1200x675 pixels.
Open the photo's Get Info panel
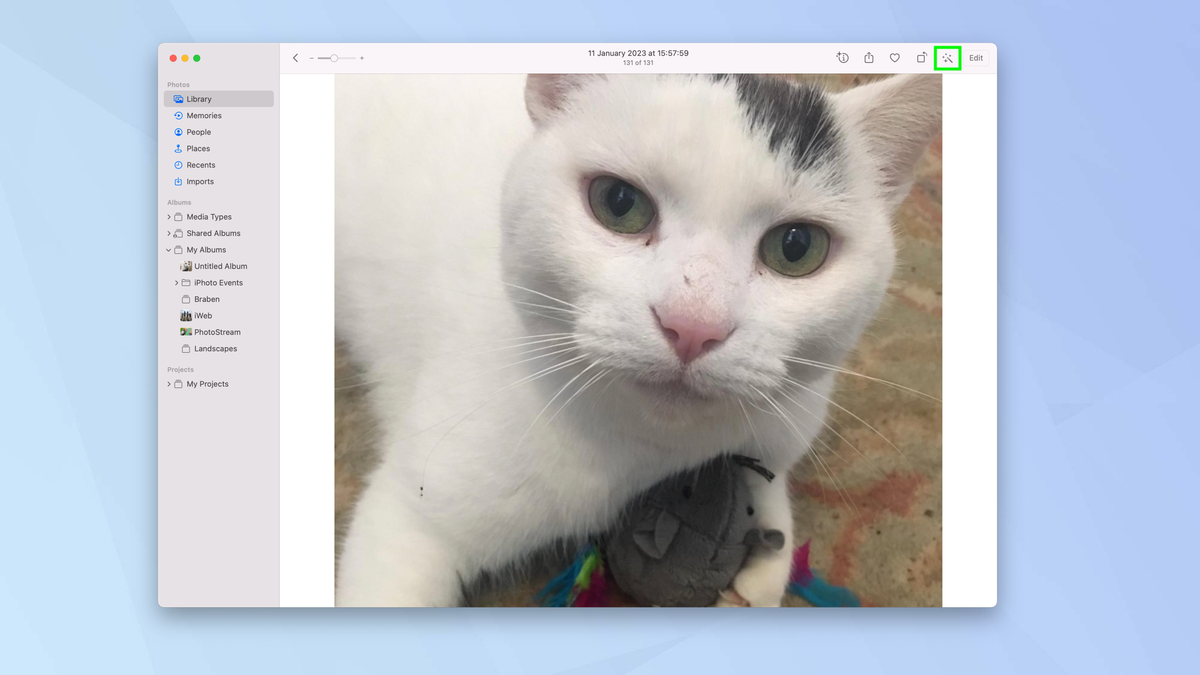tap(842, 57)
